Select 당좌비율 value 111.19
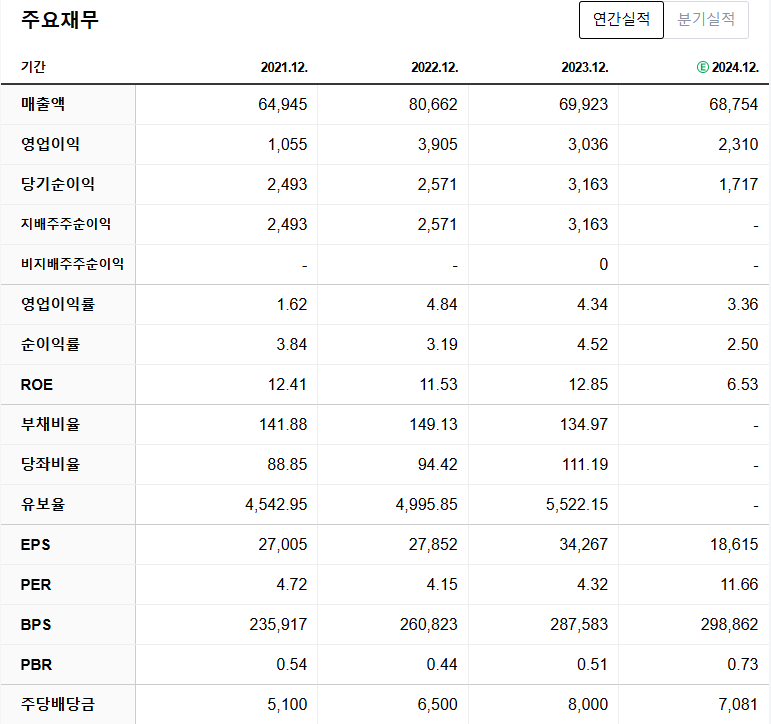This screenshot has height=724, width=771. (585, 464)
